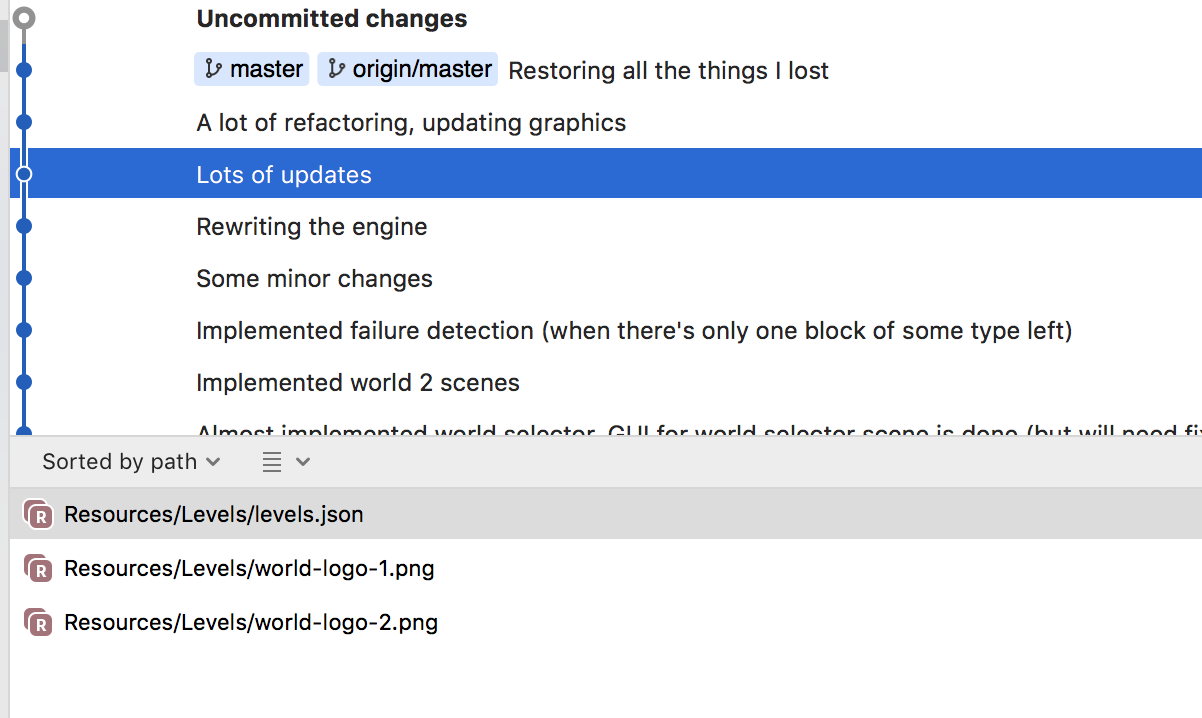Click the chevron next to the list view icon
This screenshot has height=718, width=1202.
304,461
